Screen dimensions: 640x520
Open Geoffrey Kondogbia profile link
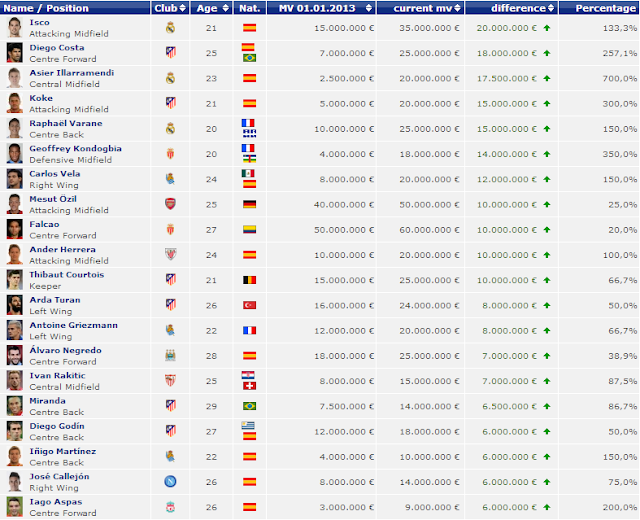(x=76, y=149)
